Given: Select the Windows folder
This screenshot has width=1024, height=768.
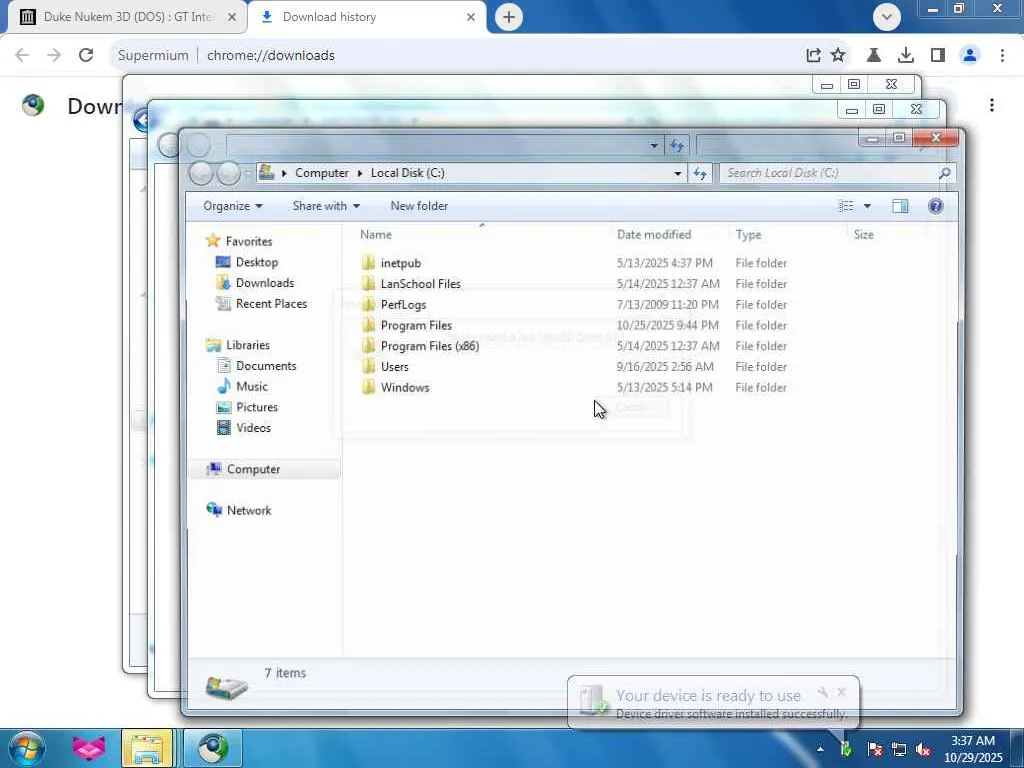Looking at the screenshot, I should [405, 388].
